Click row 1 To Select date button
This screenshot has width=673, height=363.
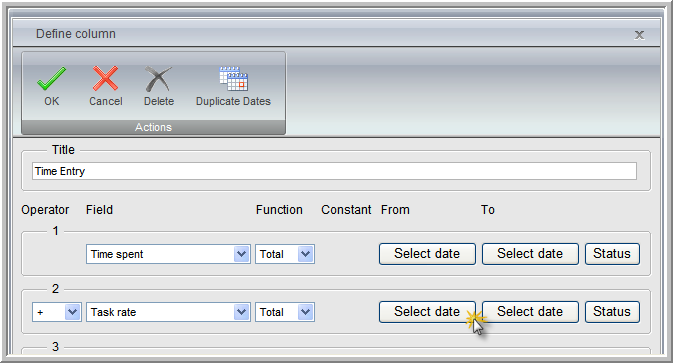(530, 254)
